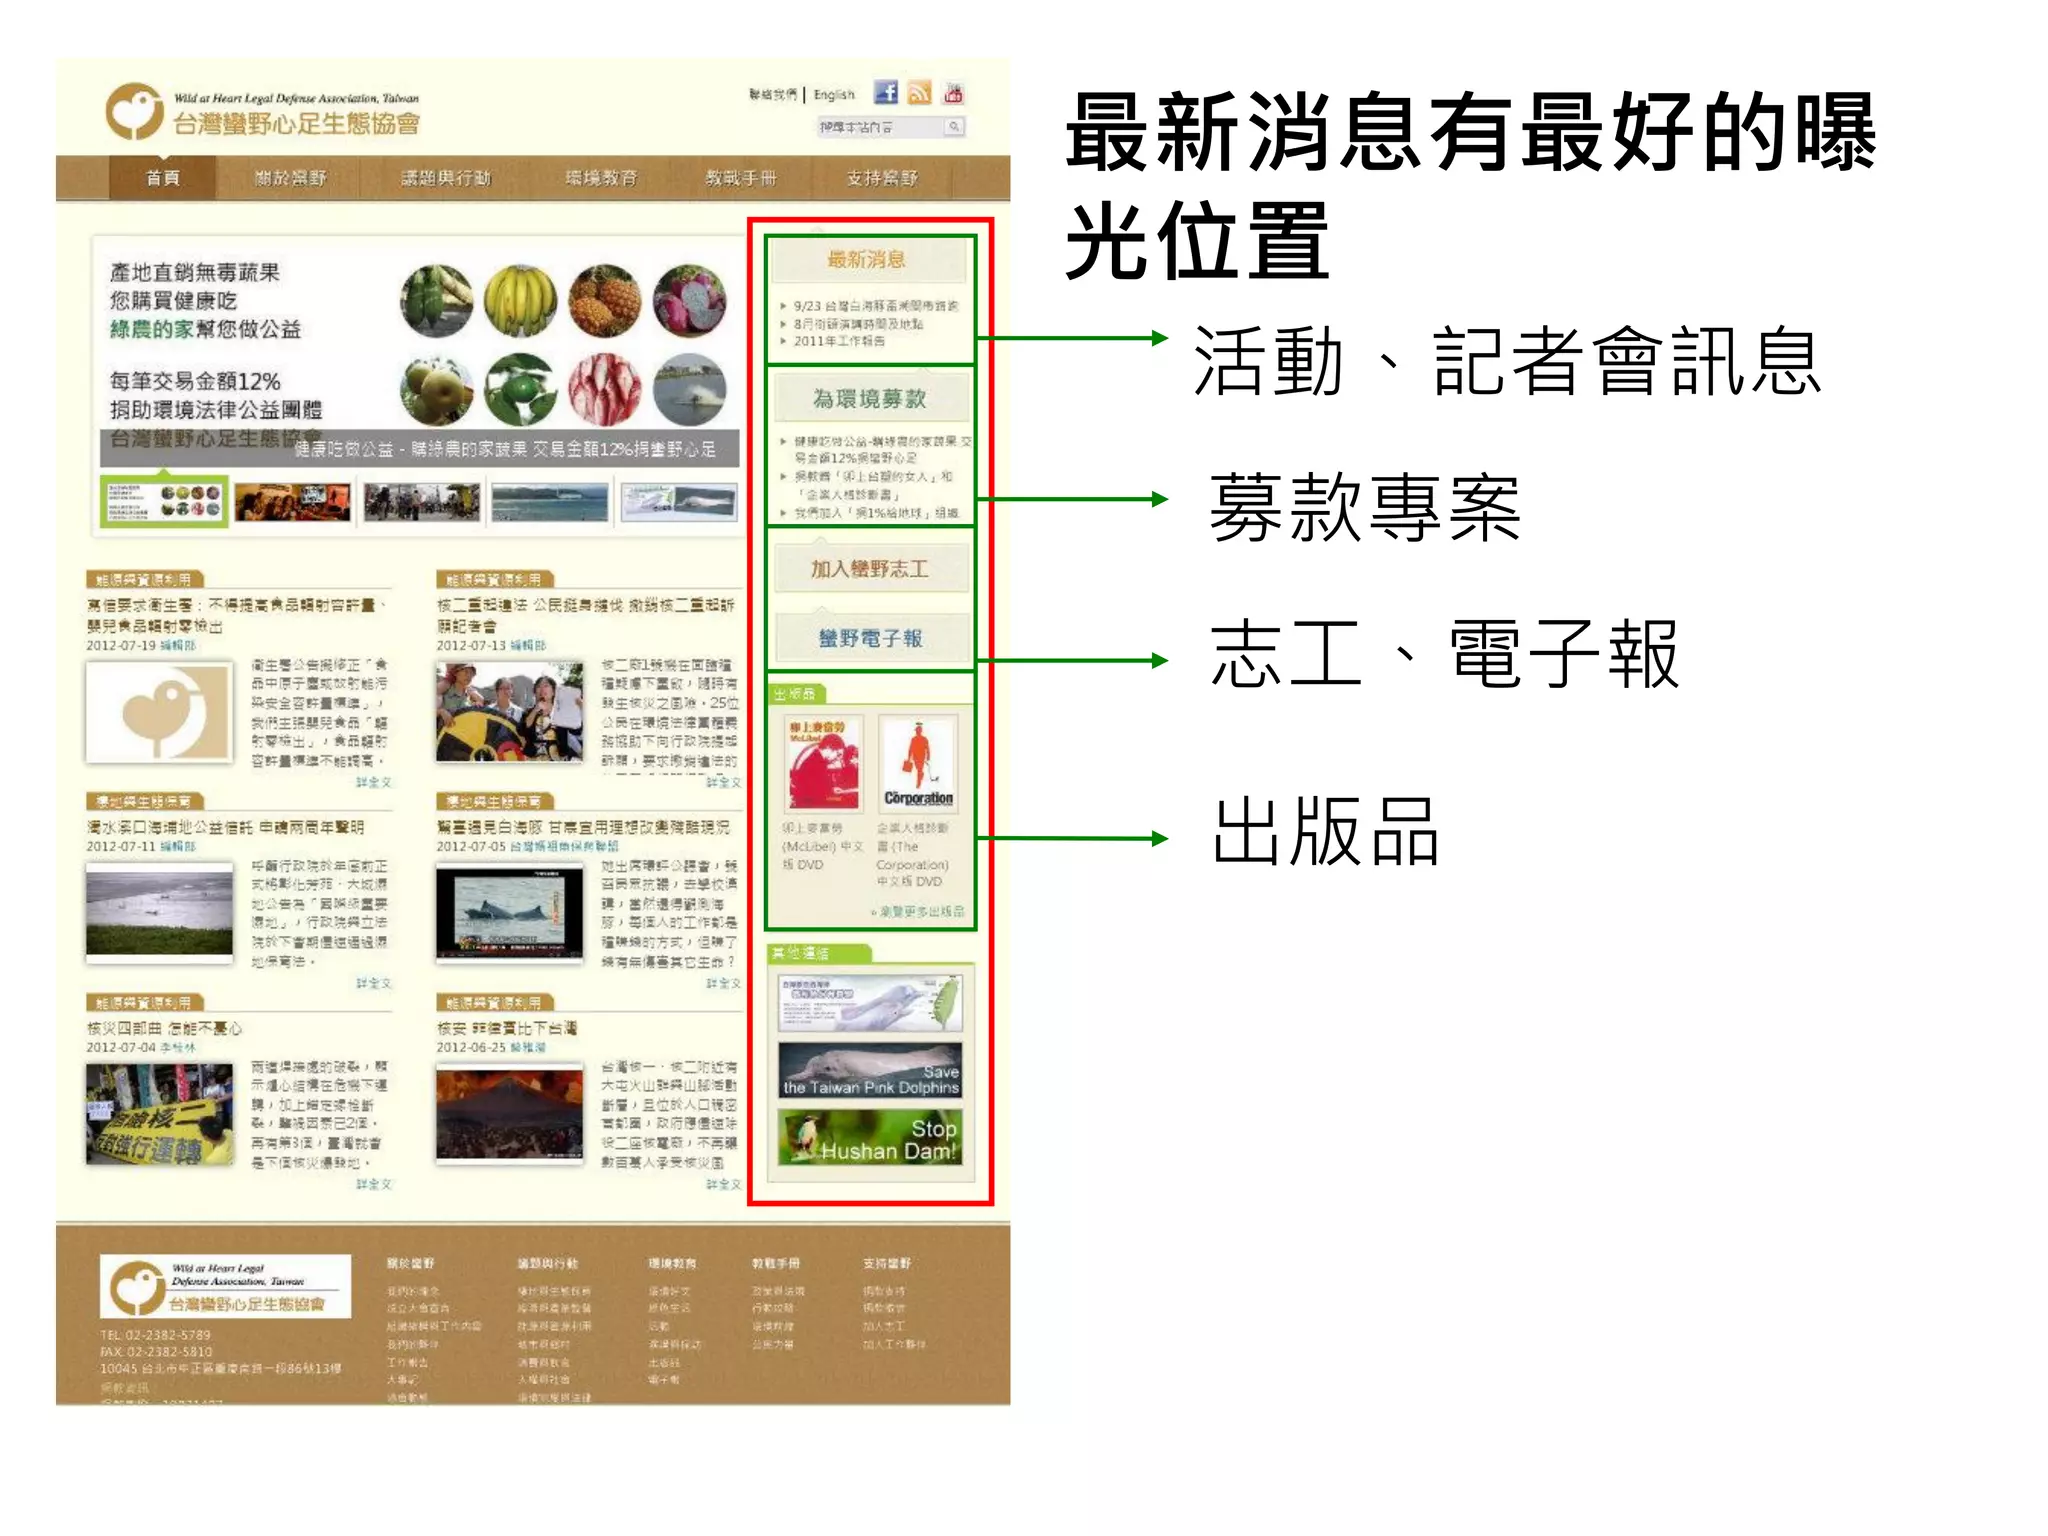Open the footer 關於蠻野 column heading

(x=410, y=1263)
